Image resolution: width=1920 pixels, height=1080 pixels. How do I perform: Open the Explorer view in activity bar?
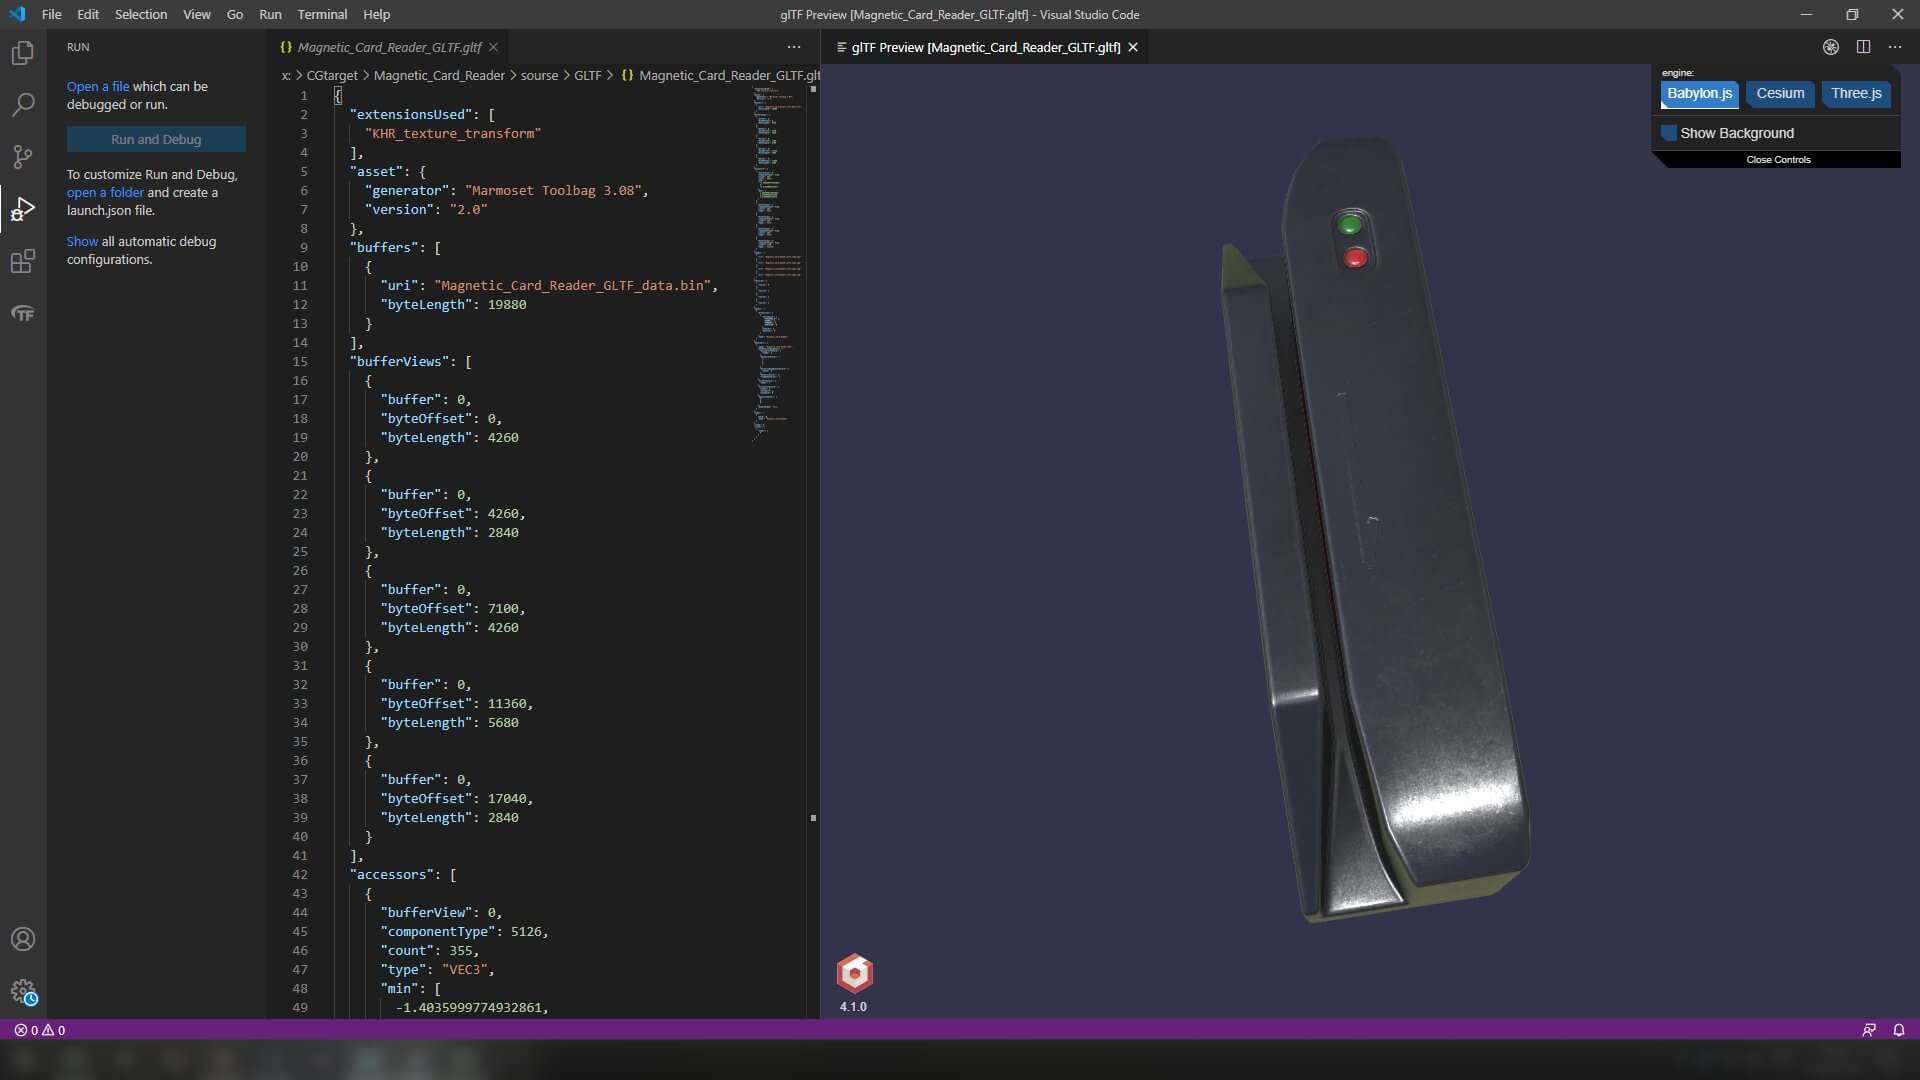tap(22, 53)
